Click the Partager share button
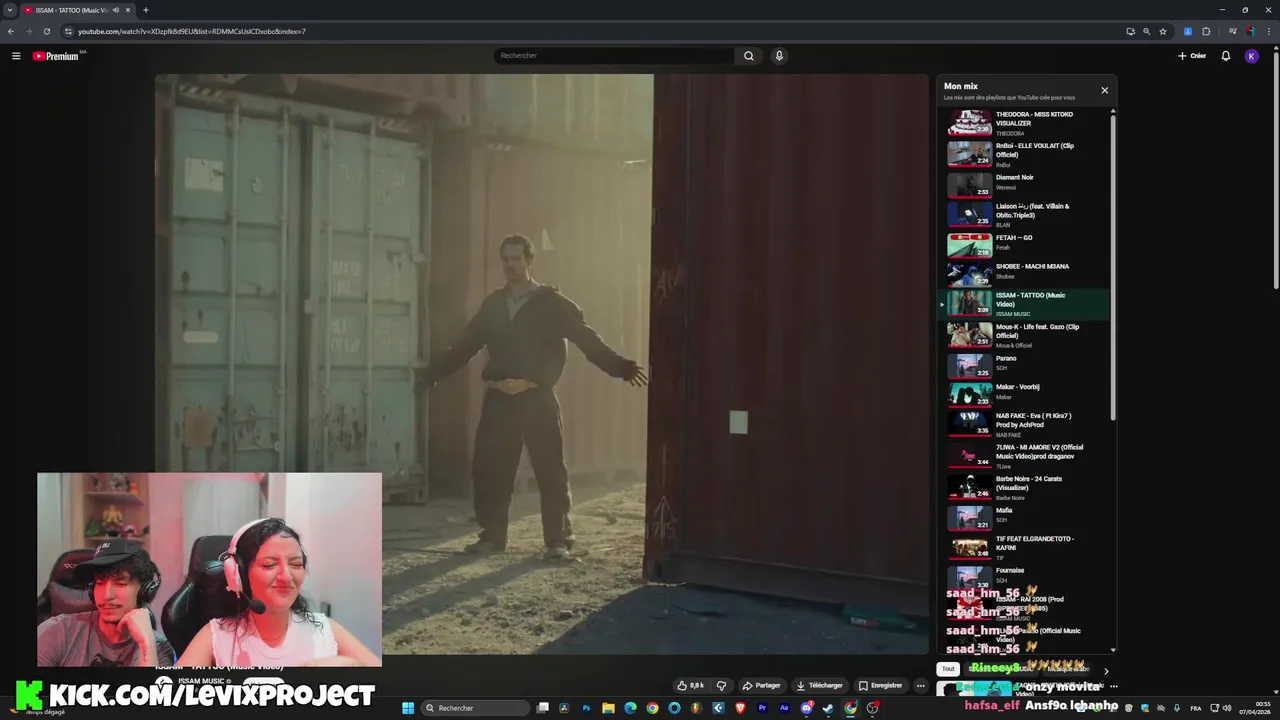Image resolution: width=1280 pixels, height=720 pixels. (x=761, y=686)
